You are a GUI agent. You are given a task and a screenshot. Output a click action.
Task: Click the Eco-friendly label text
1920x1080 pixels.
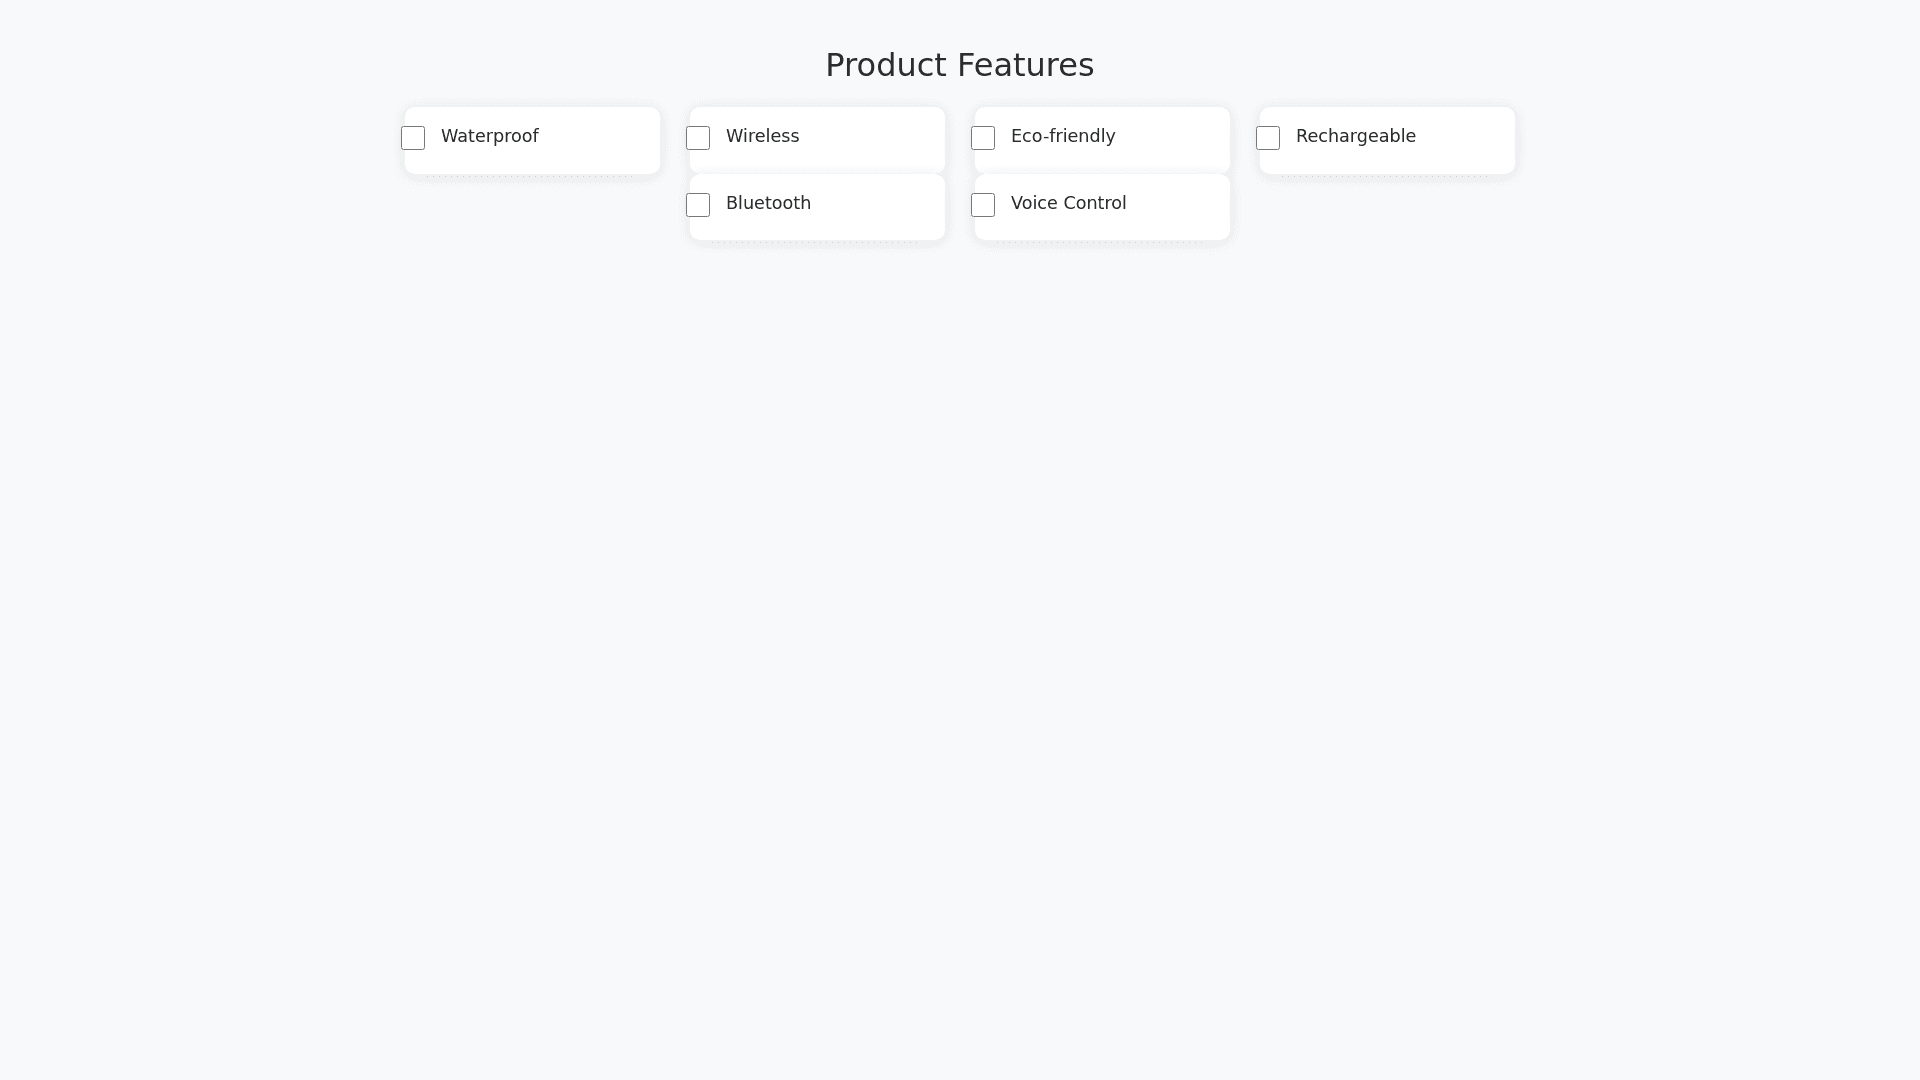1062,136
